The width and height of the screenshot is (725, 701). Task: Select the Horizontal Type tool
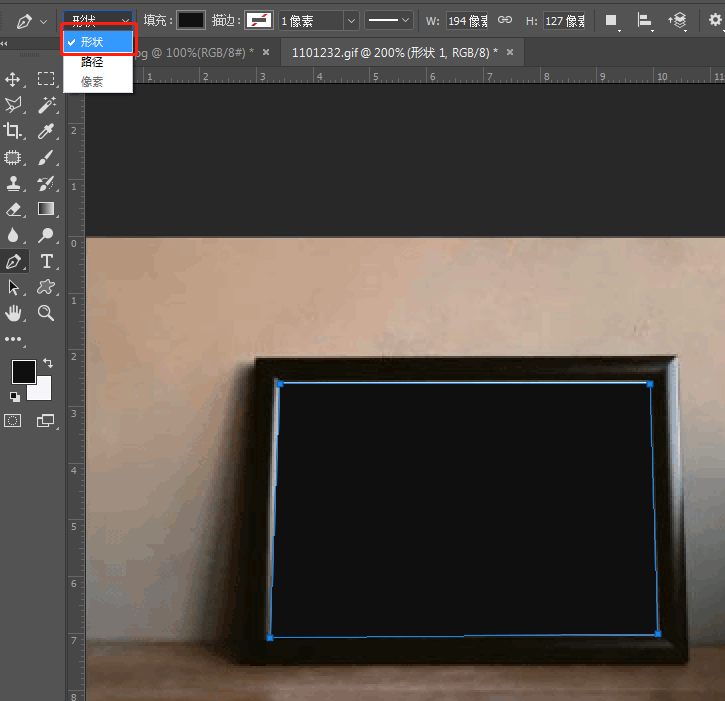coord(46,261)
